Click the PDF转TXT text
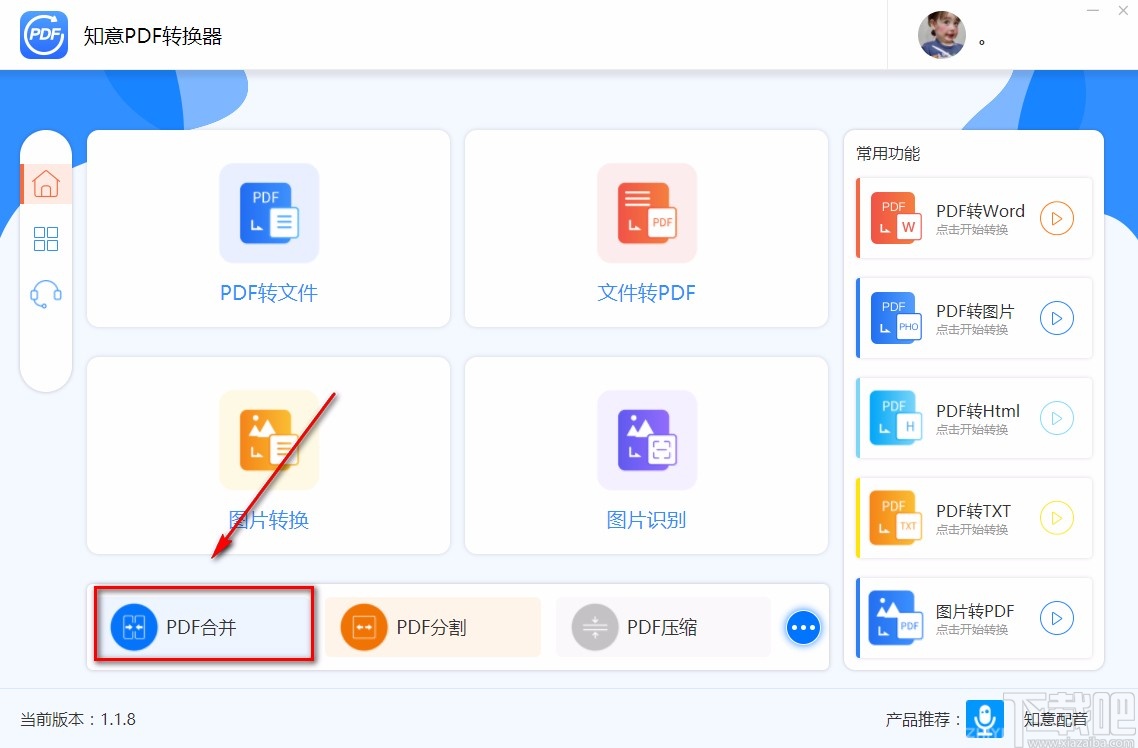Viewport: 1138px width, 748px height. click(x=974, y=511)
